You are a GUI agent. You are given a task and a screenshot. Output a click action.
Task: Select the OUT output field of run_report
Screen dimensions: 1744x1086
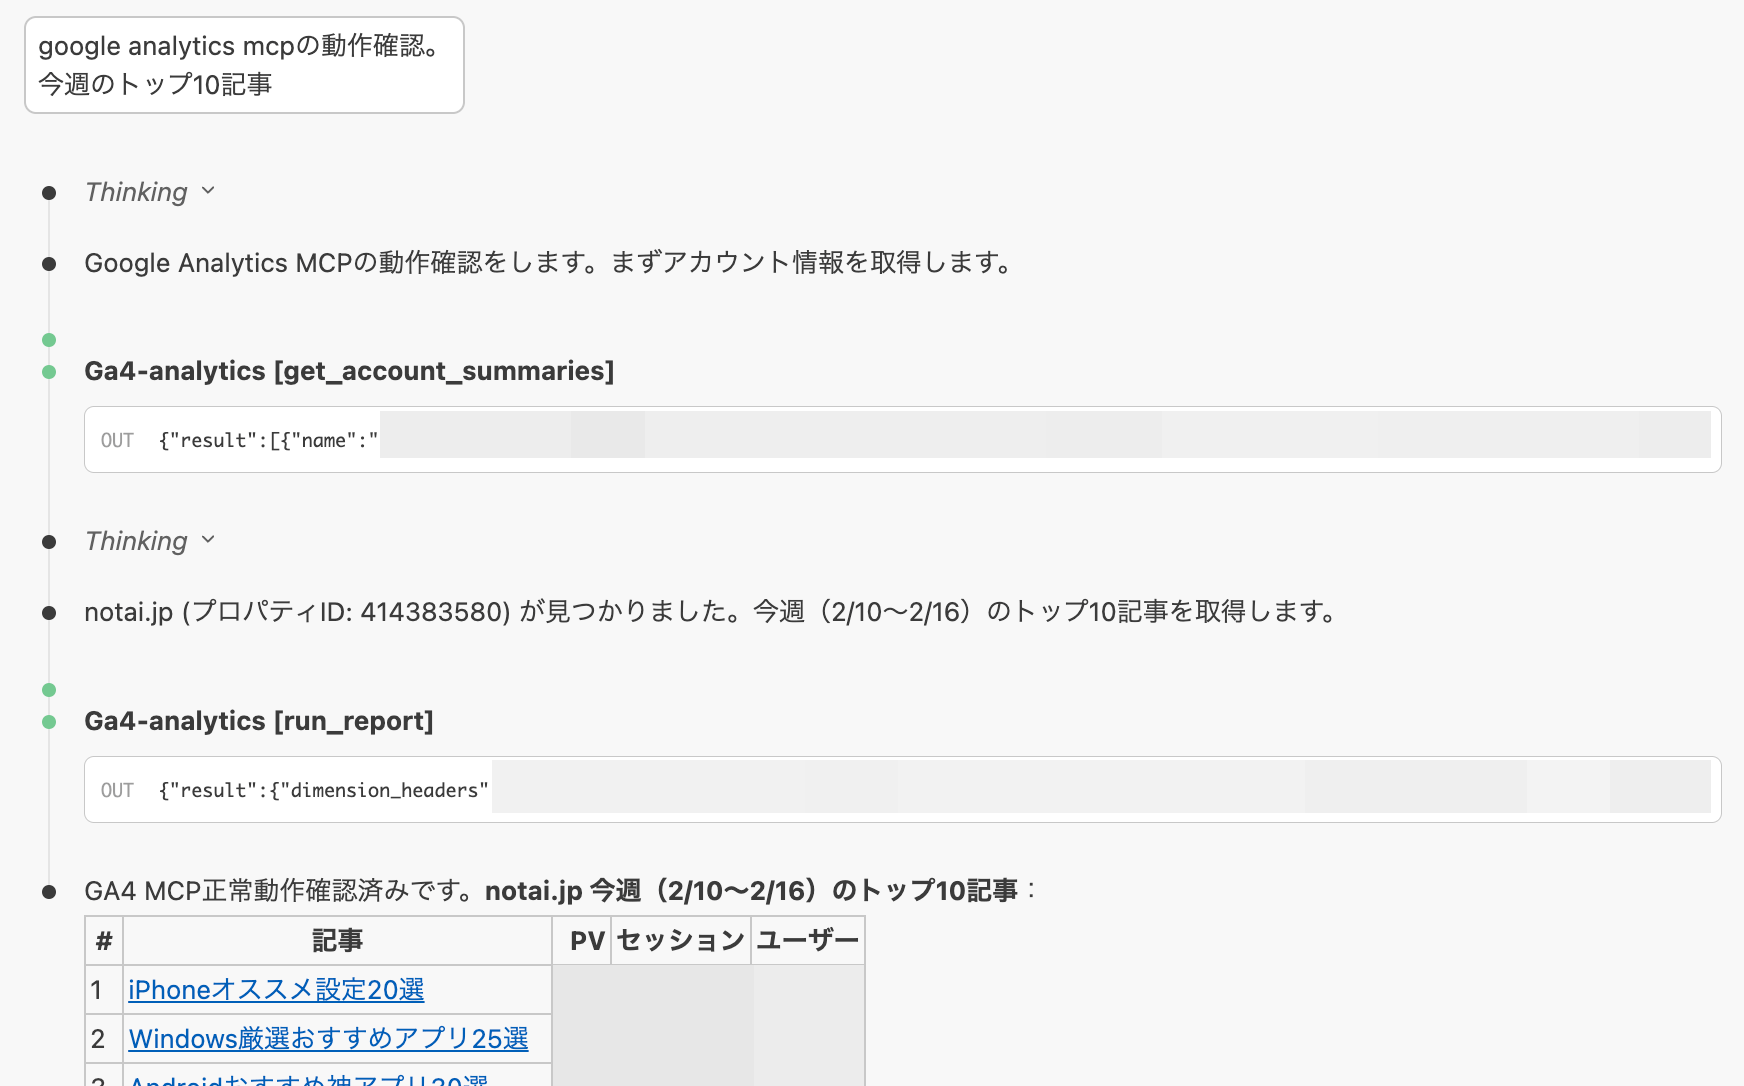click(900, 790)
